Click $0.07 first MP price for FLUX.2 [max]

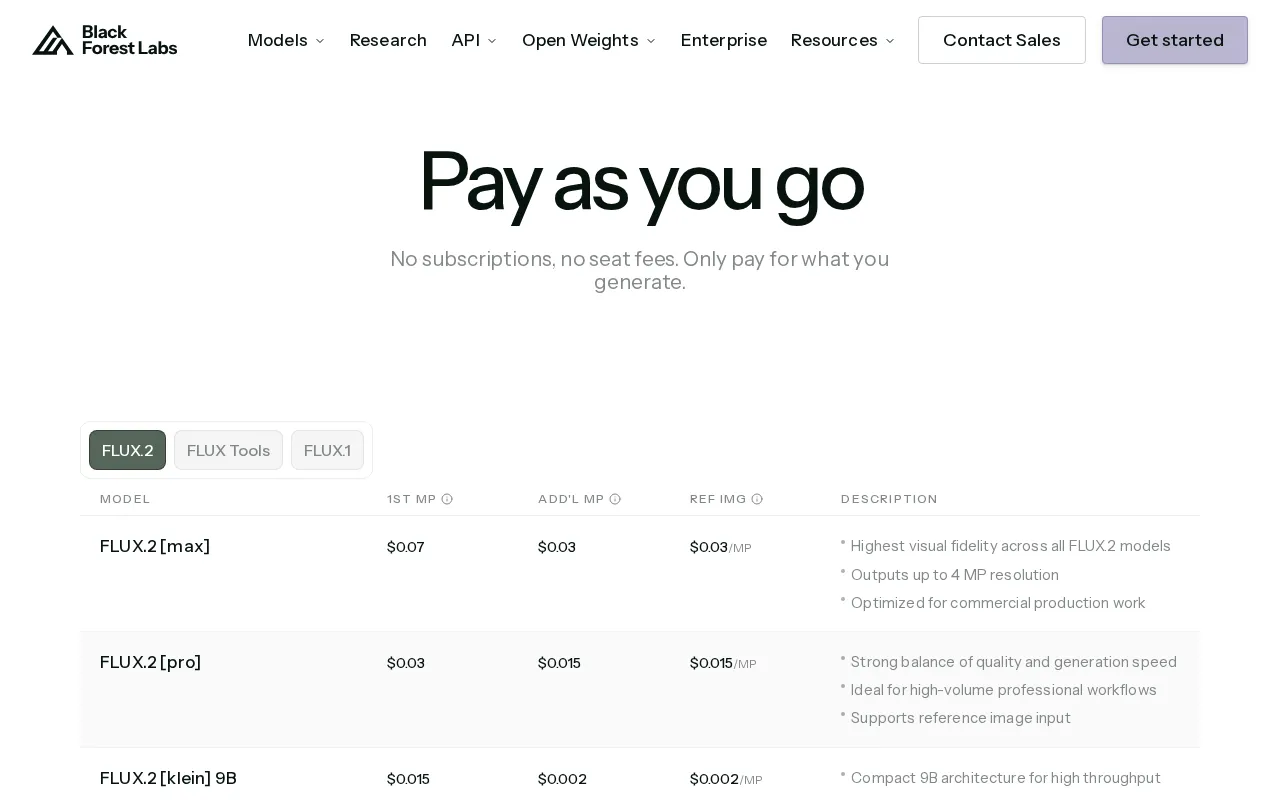(x=406, y=547)
